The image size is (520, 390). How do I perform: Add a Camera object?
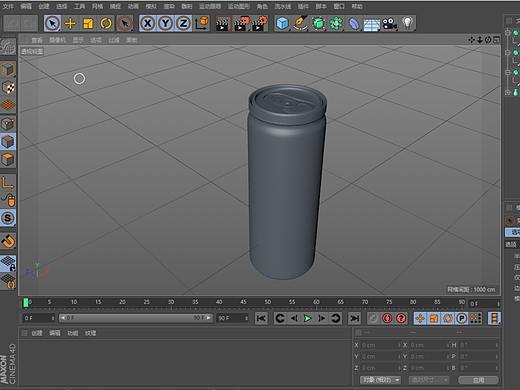389,23
